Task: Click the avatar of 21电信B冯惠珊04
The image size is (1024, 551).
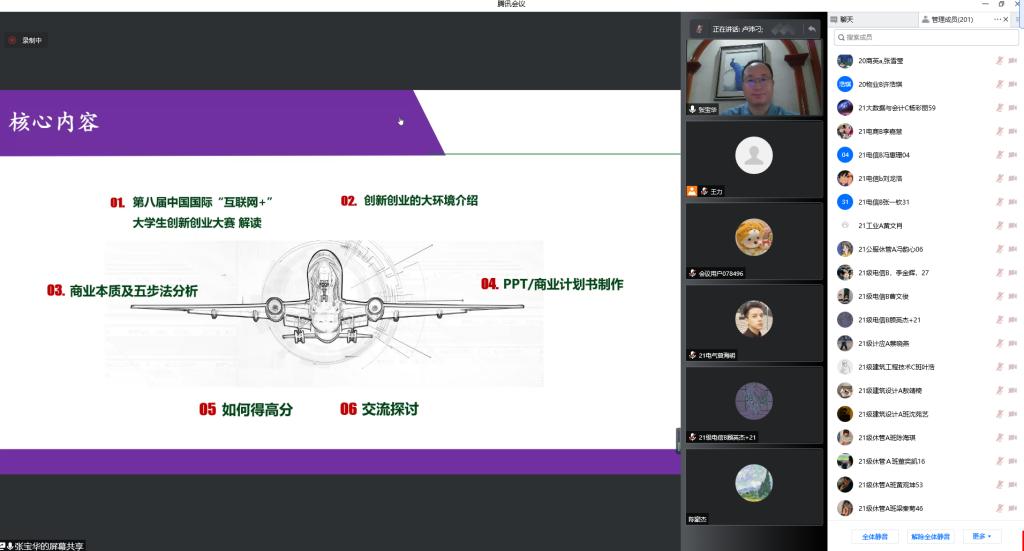Action: pyautogui.click(x=845, y=155)
